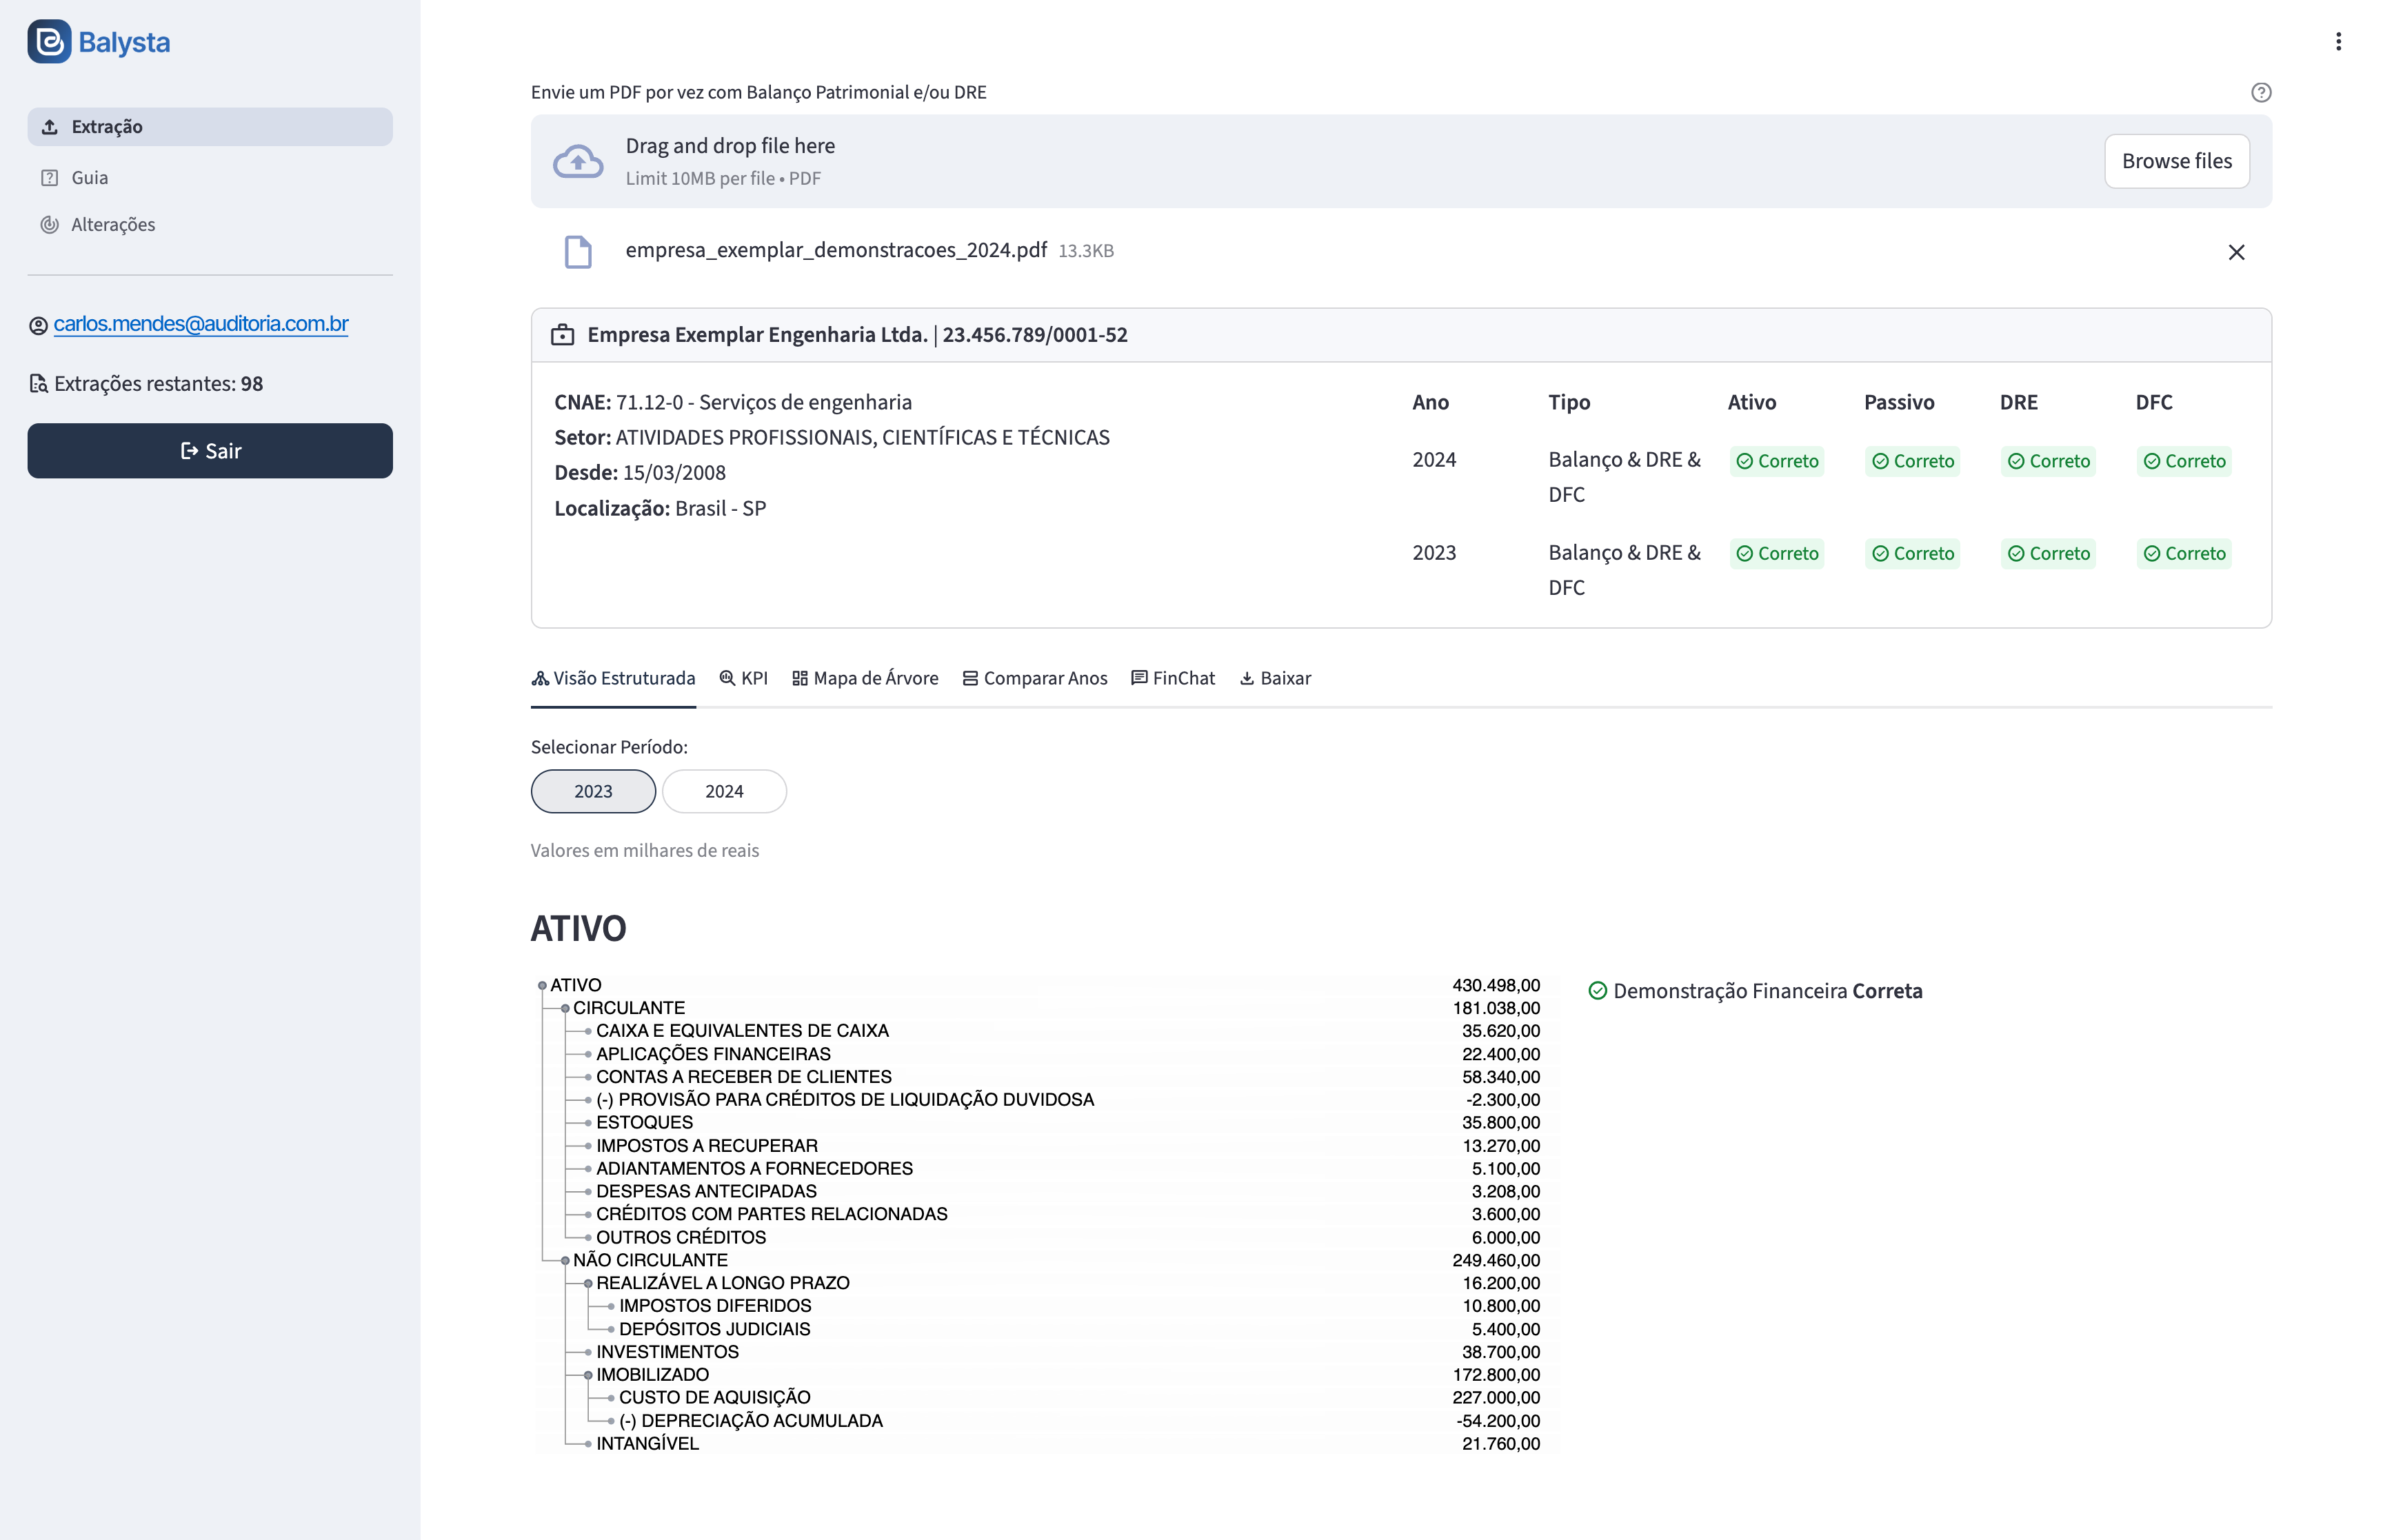
Task: Click the Browse files button
Action: point(2177,161)
